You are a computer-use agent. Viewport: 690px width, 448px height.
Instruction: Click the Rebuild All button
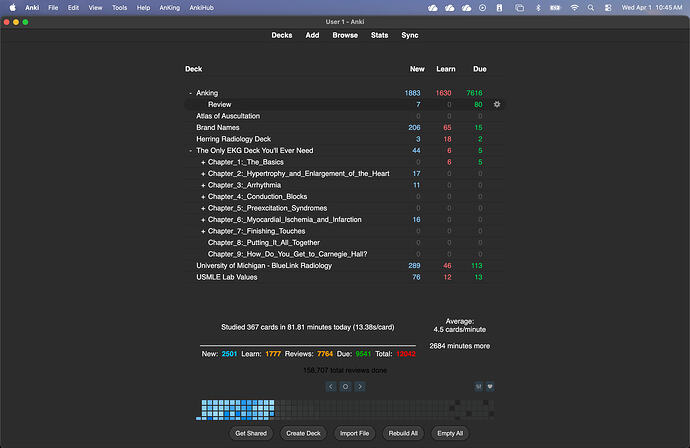pyautogui.click(x=403, y=433)
